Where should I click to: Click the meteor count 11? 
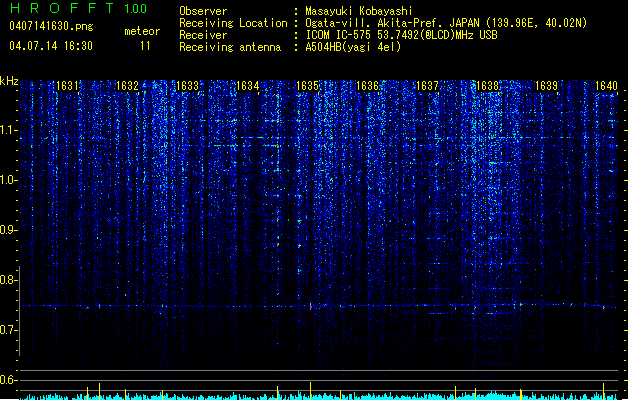pyautogui.click(x=145, y=46)
